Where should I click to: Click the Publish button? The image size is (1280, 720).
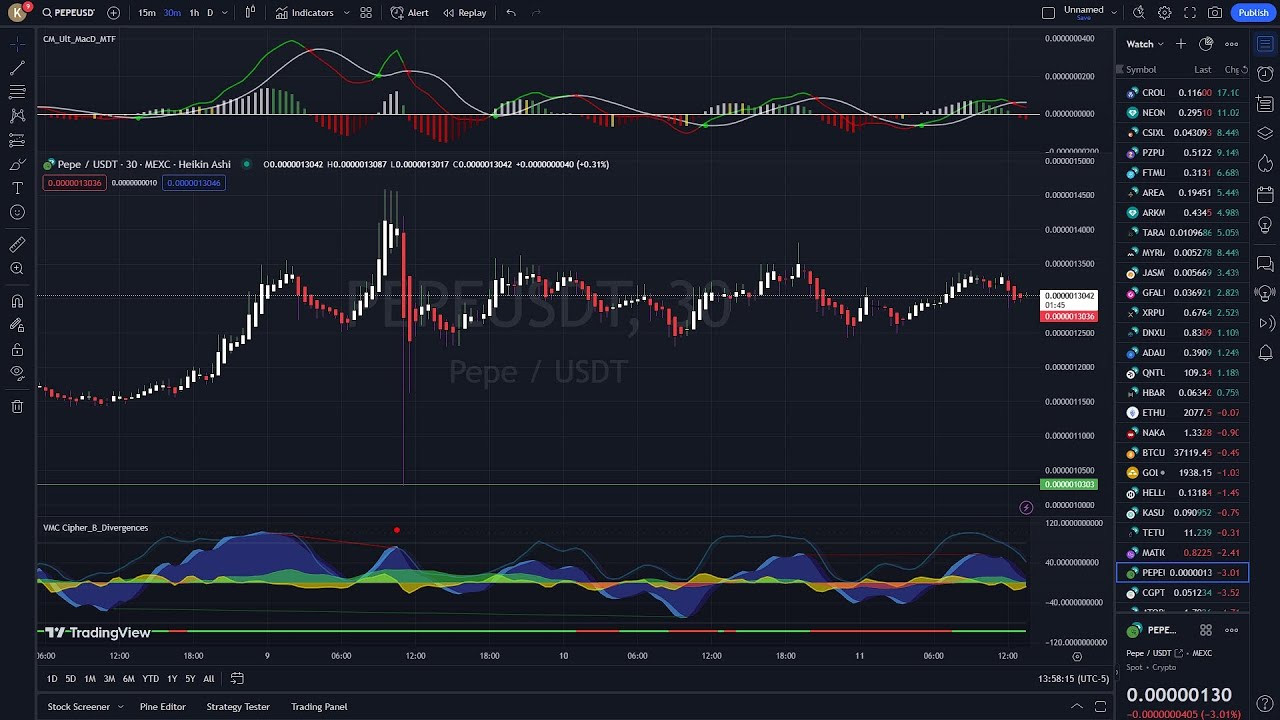click(1253, 13)
